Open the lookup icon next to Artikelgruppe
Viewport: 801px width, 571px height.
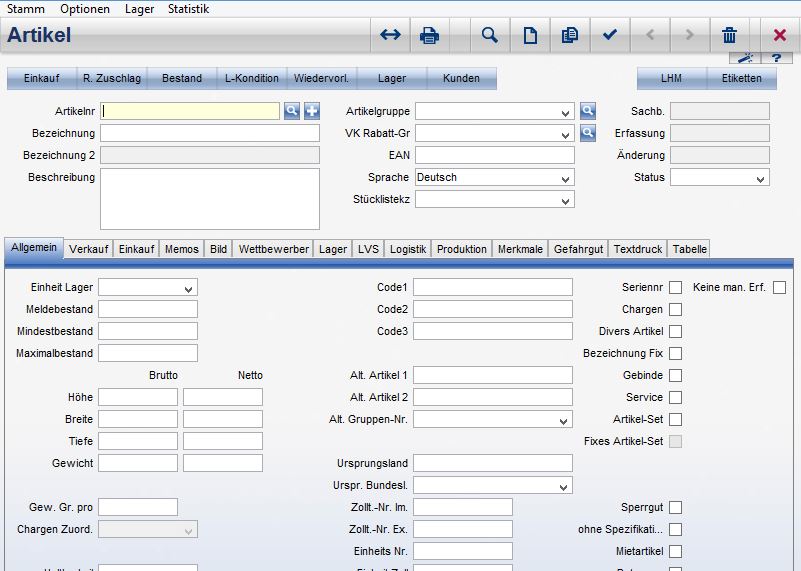point(588,111)
